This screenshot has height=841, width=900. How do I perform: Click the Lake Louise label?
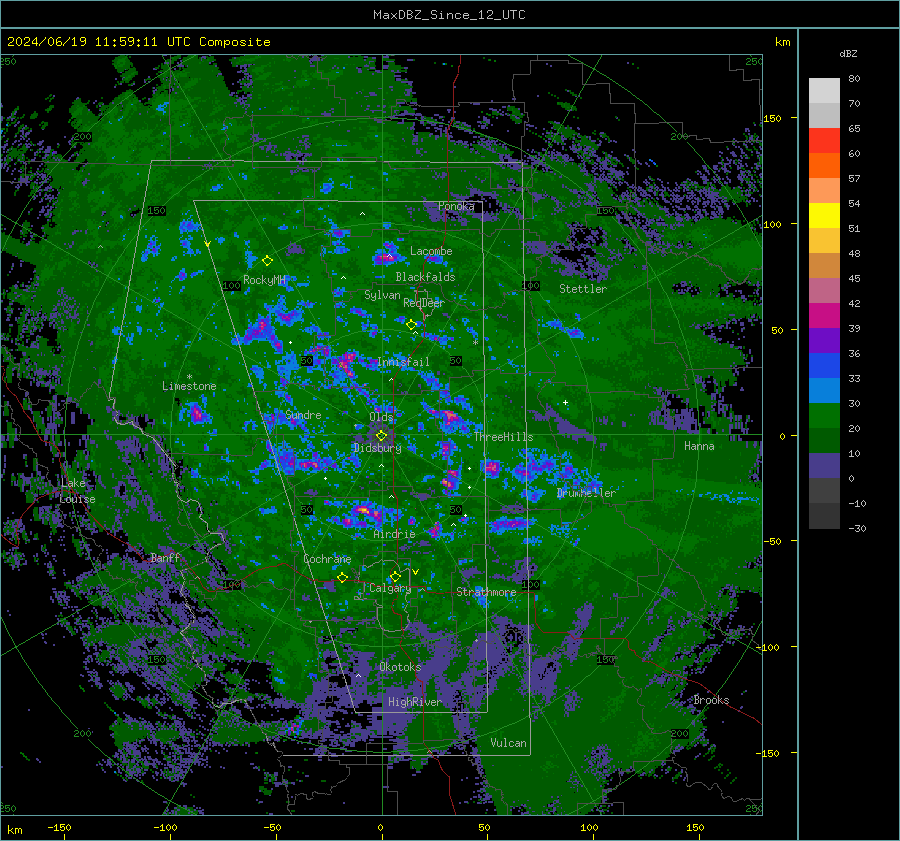(77, 491)
